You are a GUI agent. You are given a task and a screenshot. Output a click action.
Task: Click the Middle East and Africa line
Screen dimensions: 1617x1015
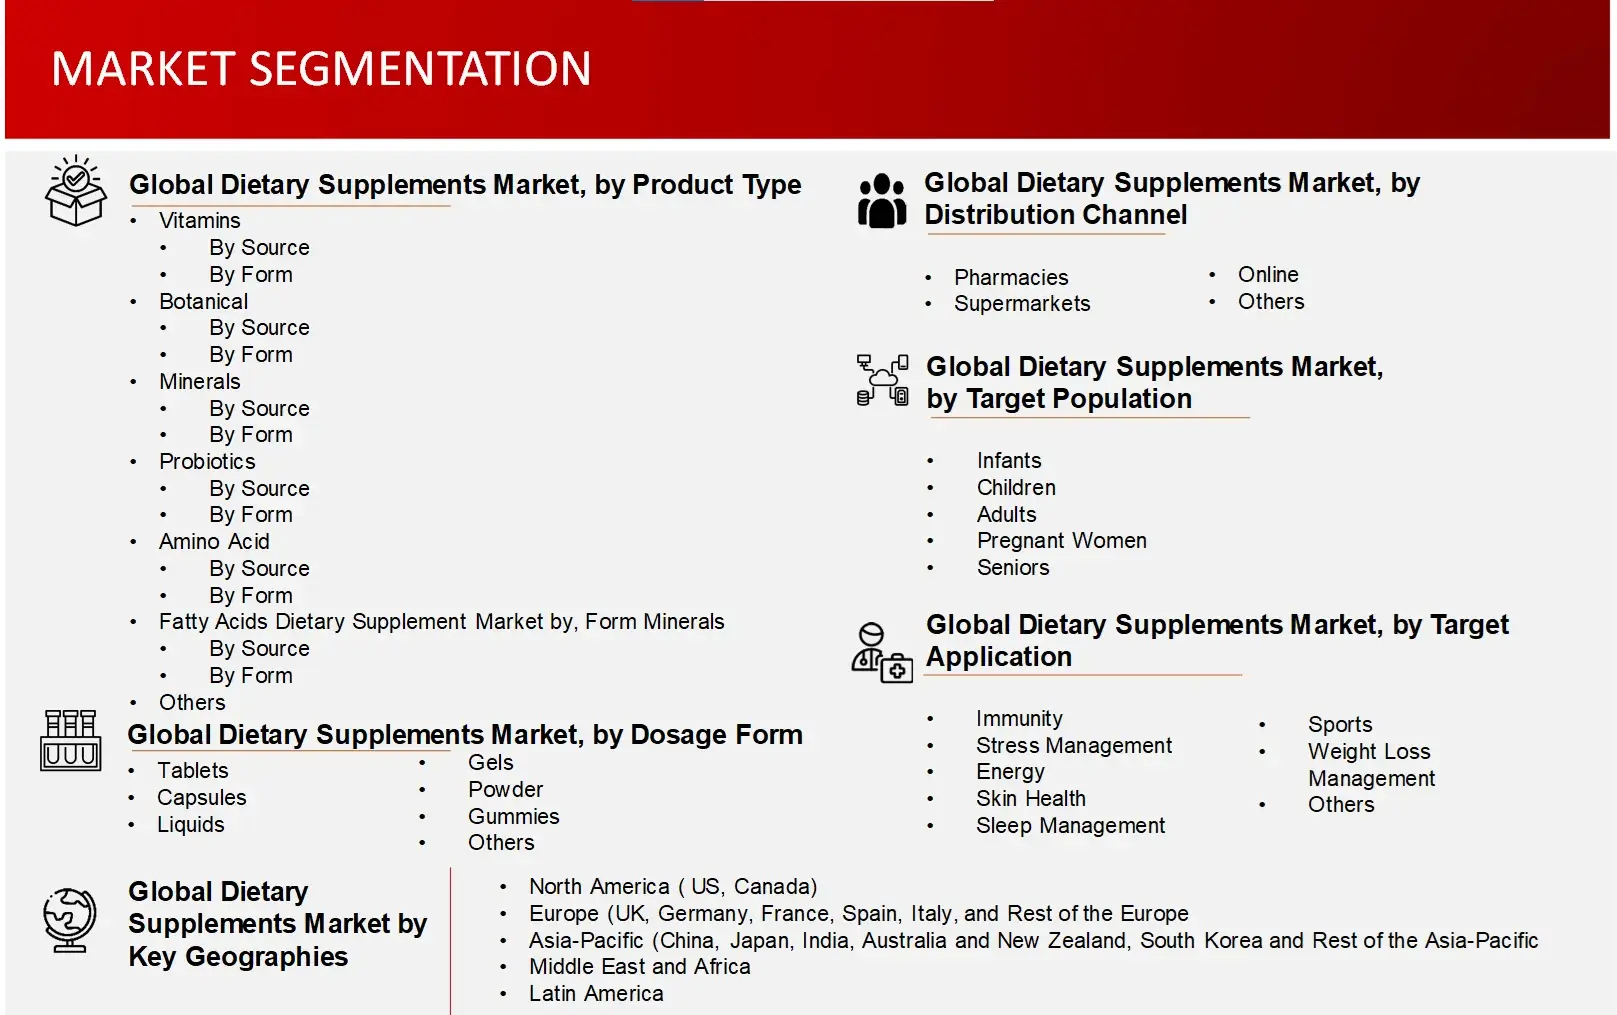640,967
